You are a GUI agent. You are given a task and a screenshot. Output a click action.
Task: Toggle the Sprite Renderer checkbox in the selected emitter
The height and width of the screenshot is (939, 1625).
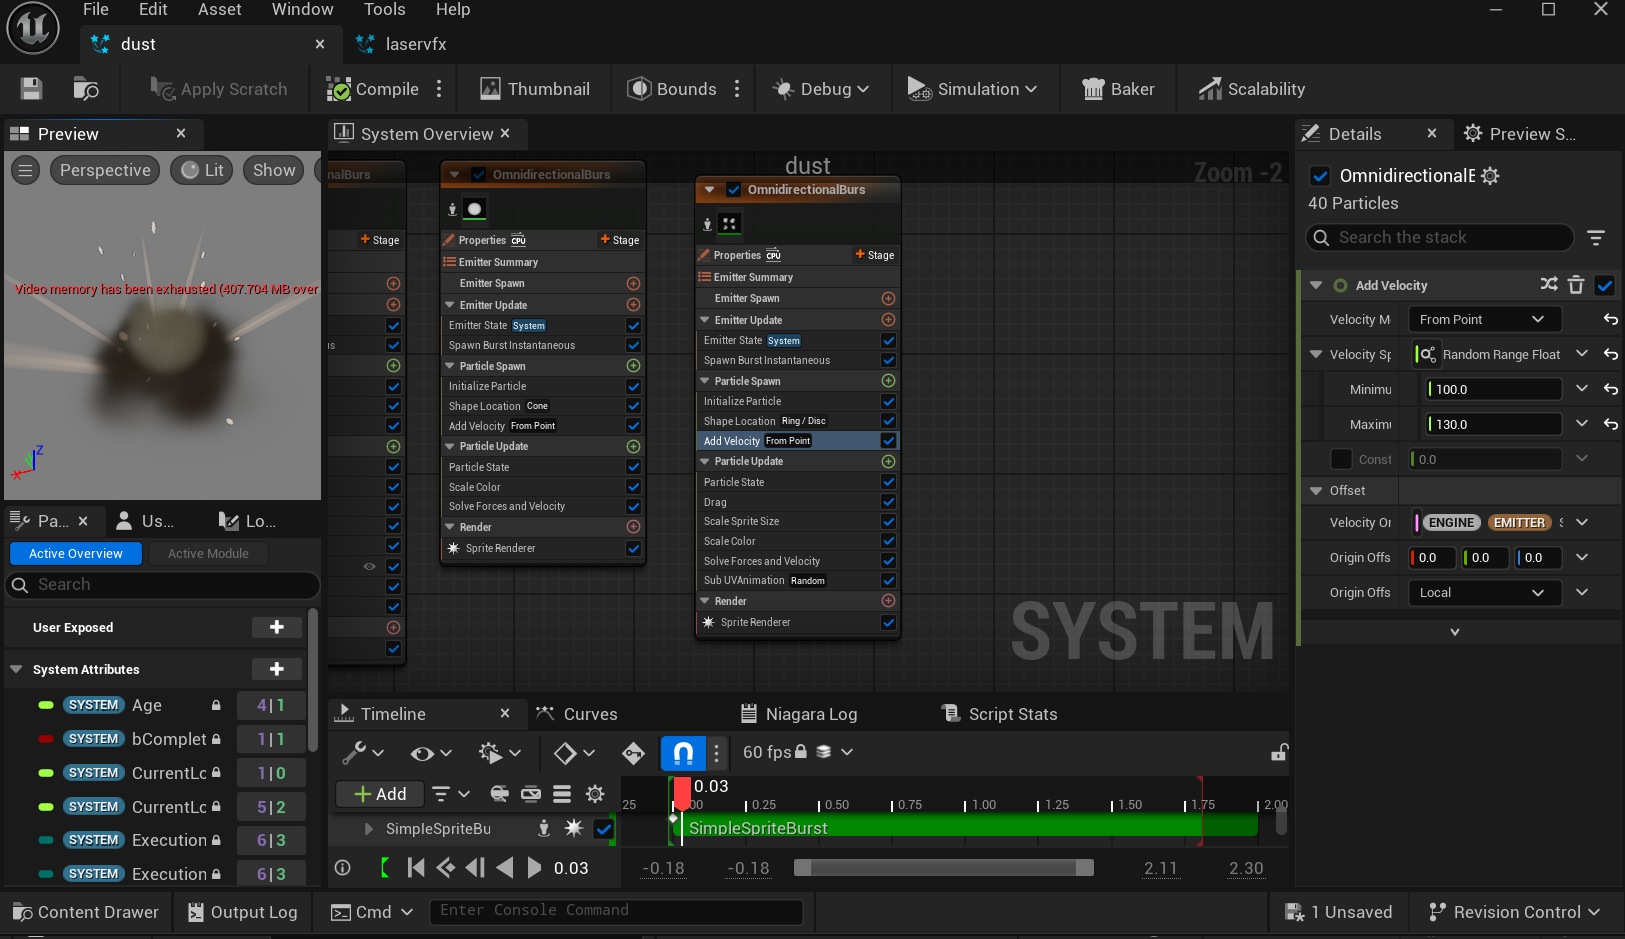(888, 622)
